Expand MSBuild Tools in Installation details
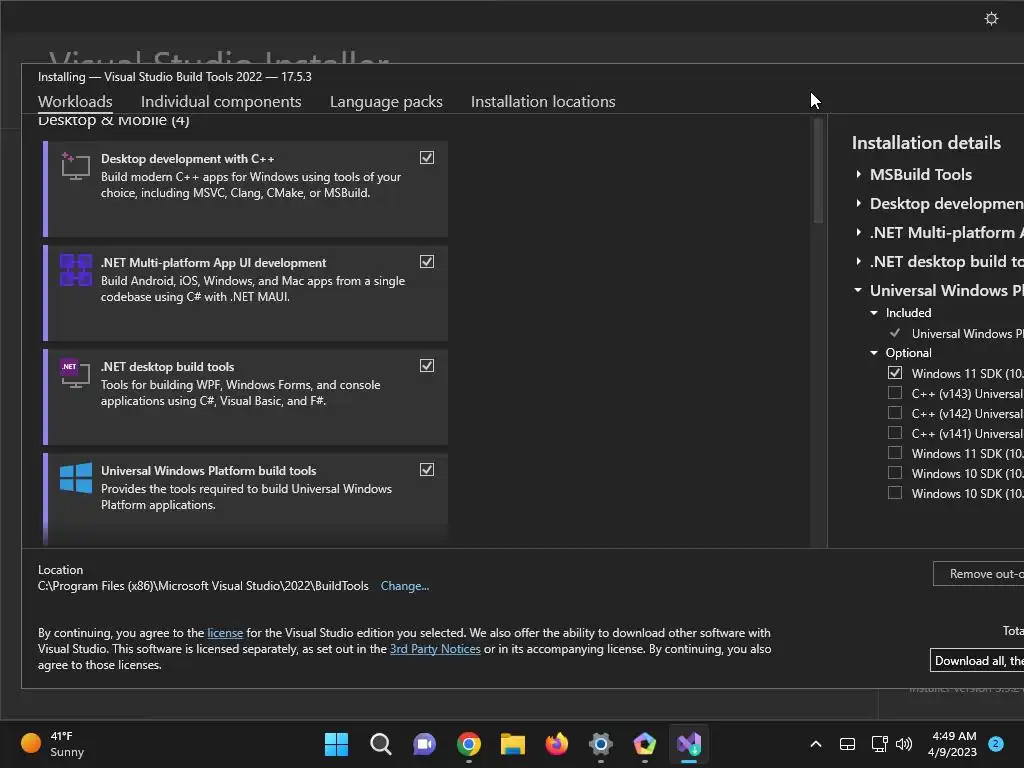1024x768 pixels. pyautogui.click(x=858, y=174)
